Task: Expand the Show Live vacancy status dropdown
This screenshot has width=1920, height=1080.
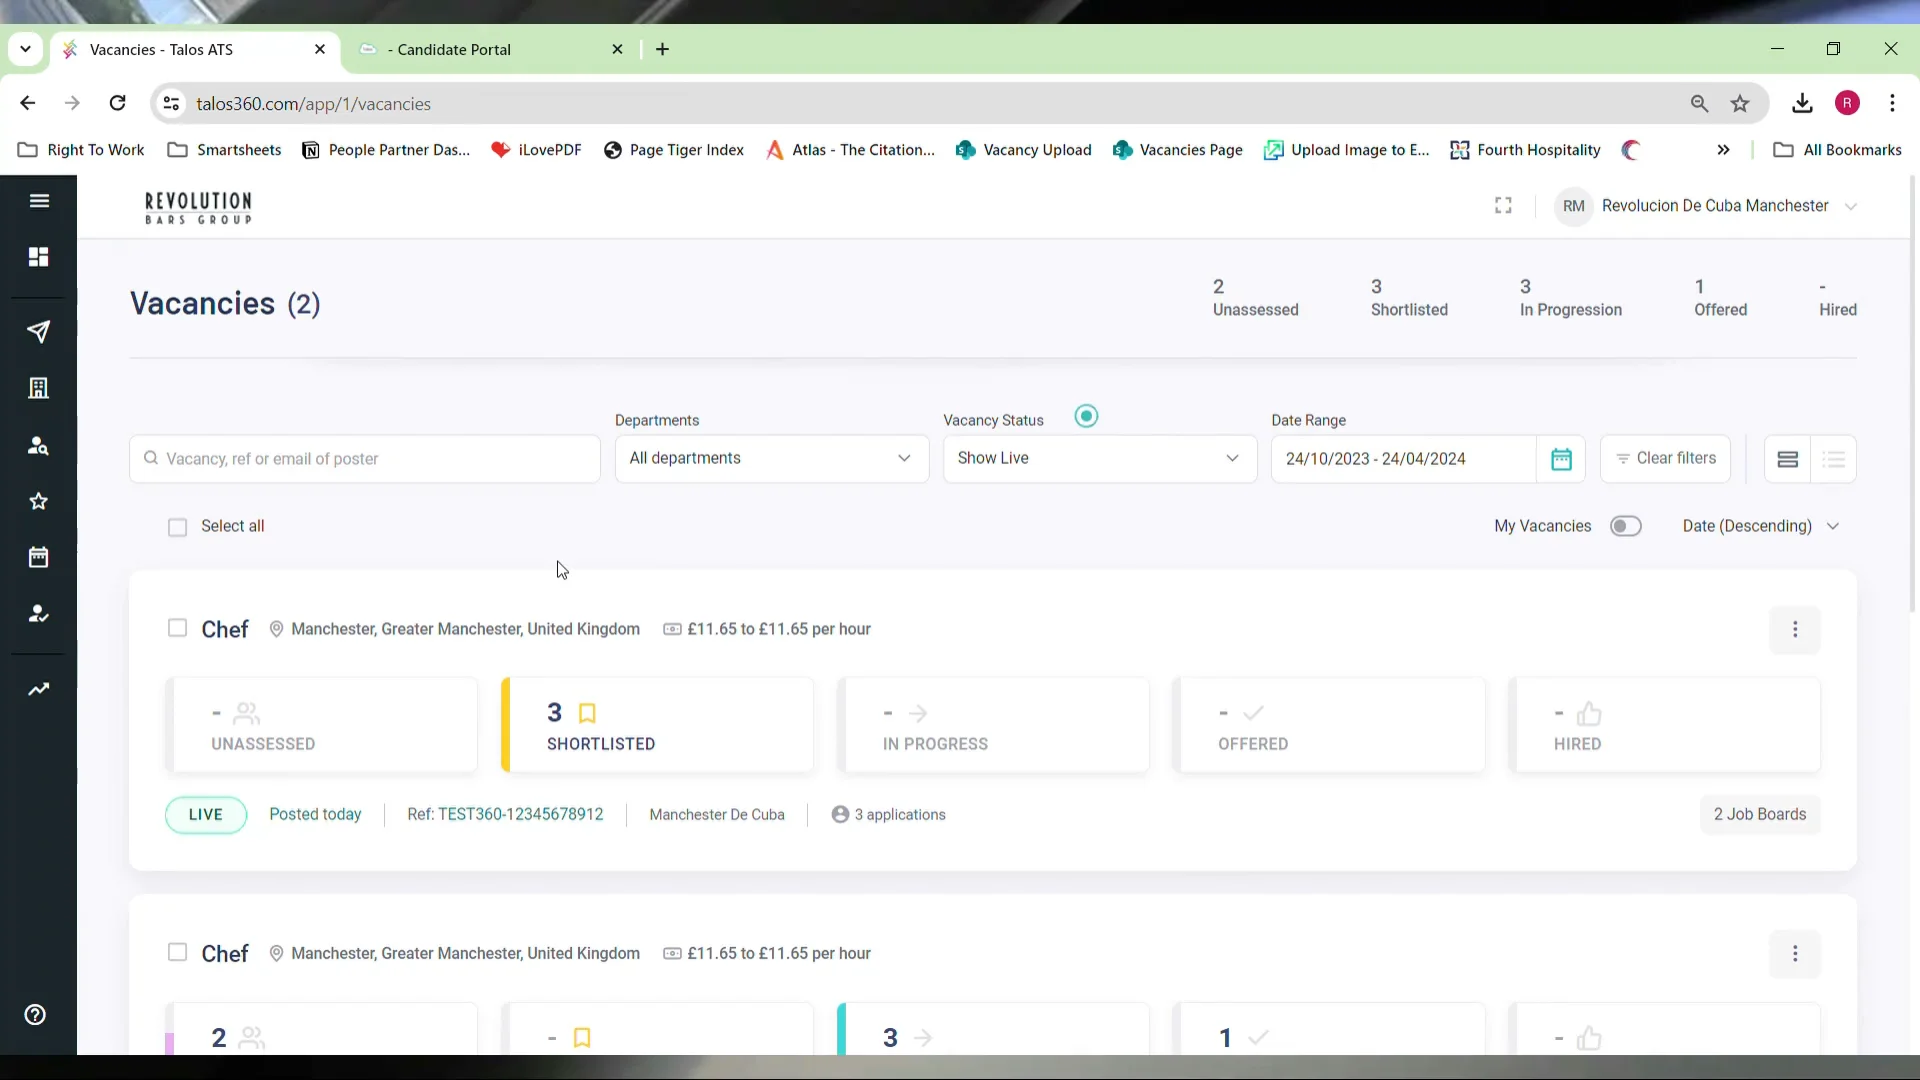Action: [1098, 458]
